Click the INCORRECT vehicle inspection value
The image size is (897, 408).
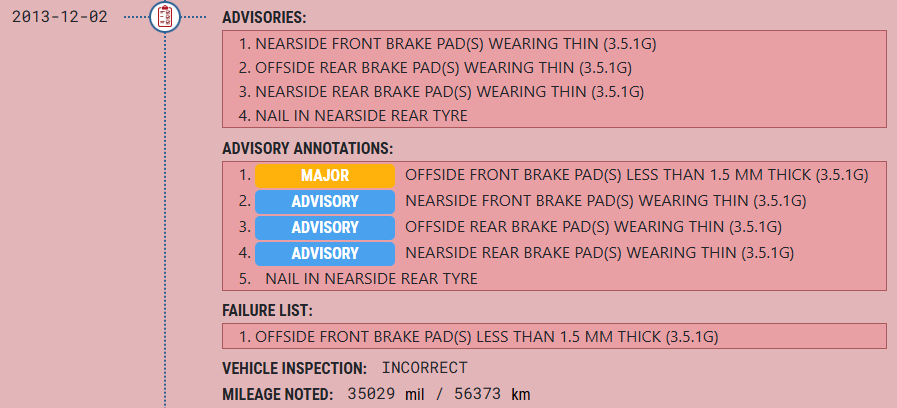[424, 367]
